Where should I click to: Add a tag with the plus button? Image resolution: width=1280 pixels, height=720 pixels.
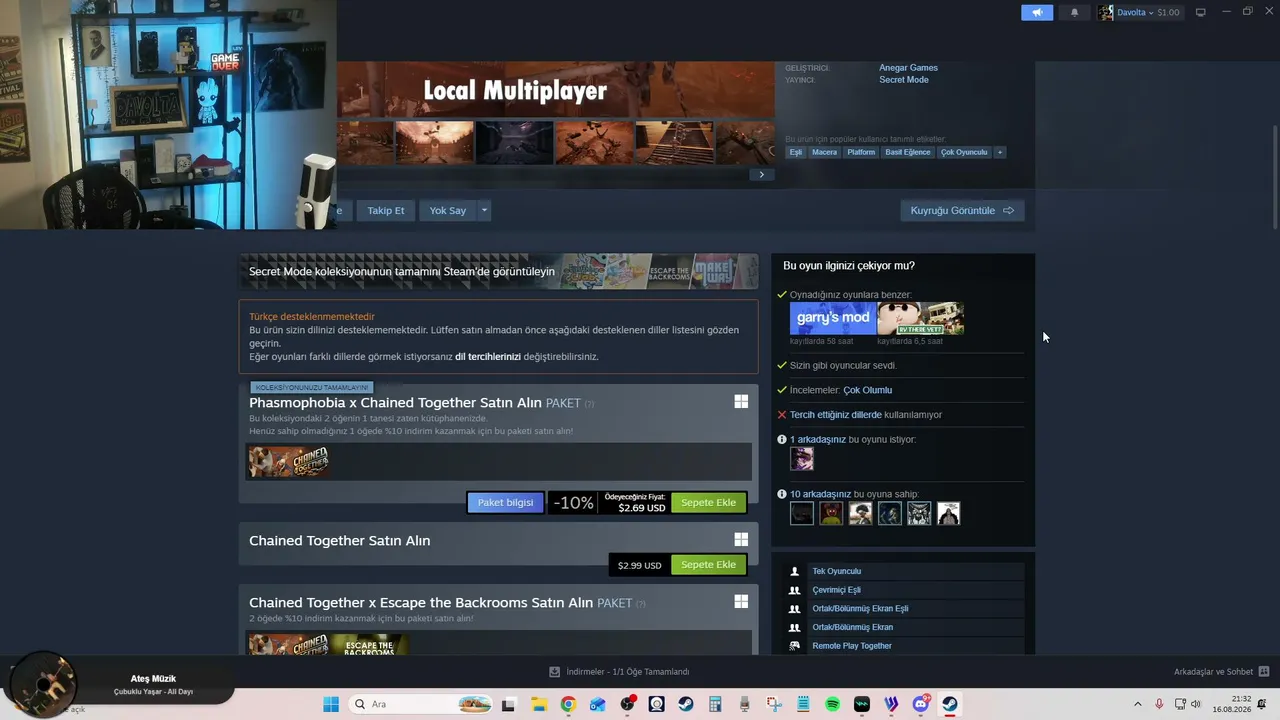[1000, 152]
